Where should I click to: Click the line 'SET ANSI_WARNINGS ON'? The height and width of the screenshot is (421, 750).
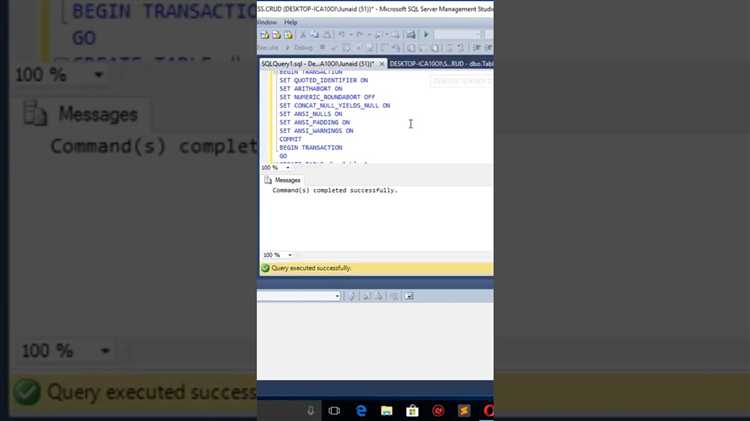[316, 131]
